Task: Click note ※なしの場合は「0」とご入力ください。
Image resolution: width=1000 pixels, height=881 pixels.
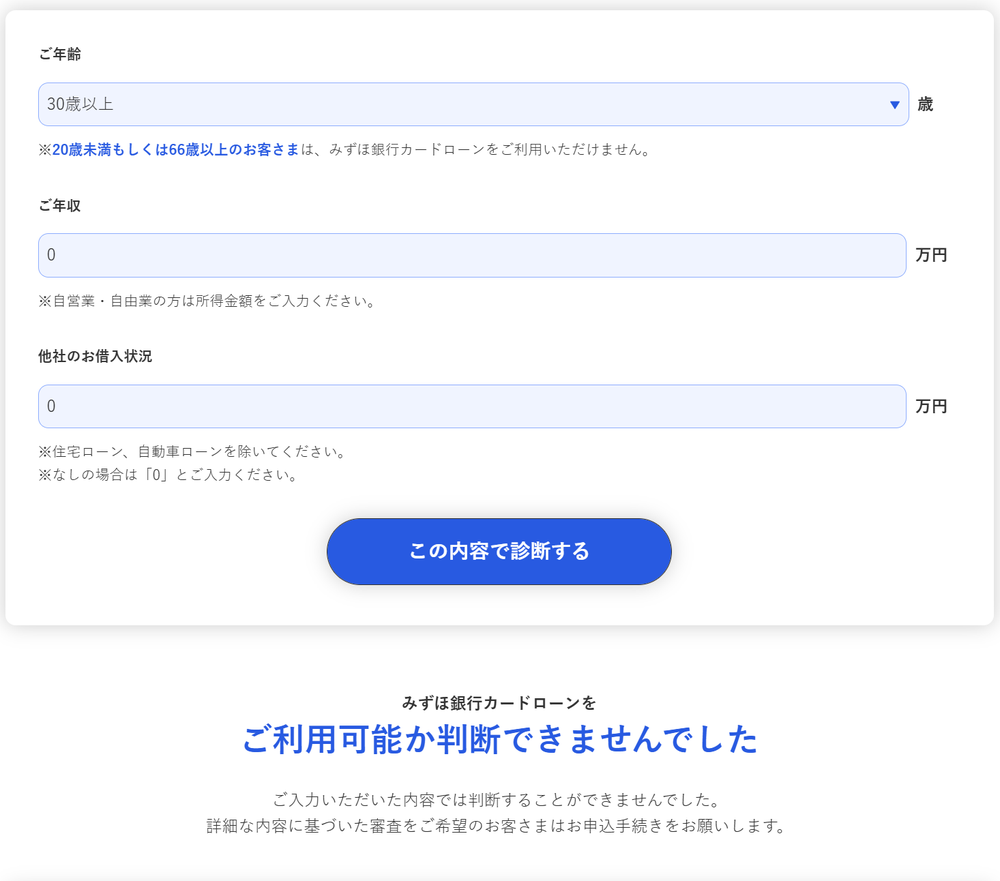Action: 168,475
